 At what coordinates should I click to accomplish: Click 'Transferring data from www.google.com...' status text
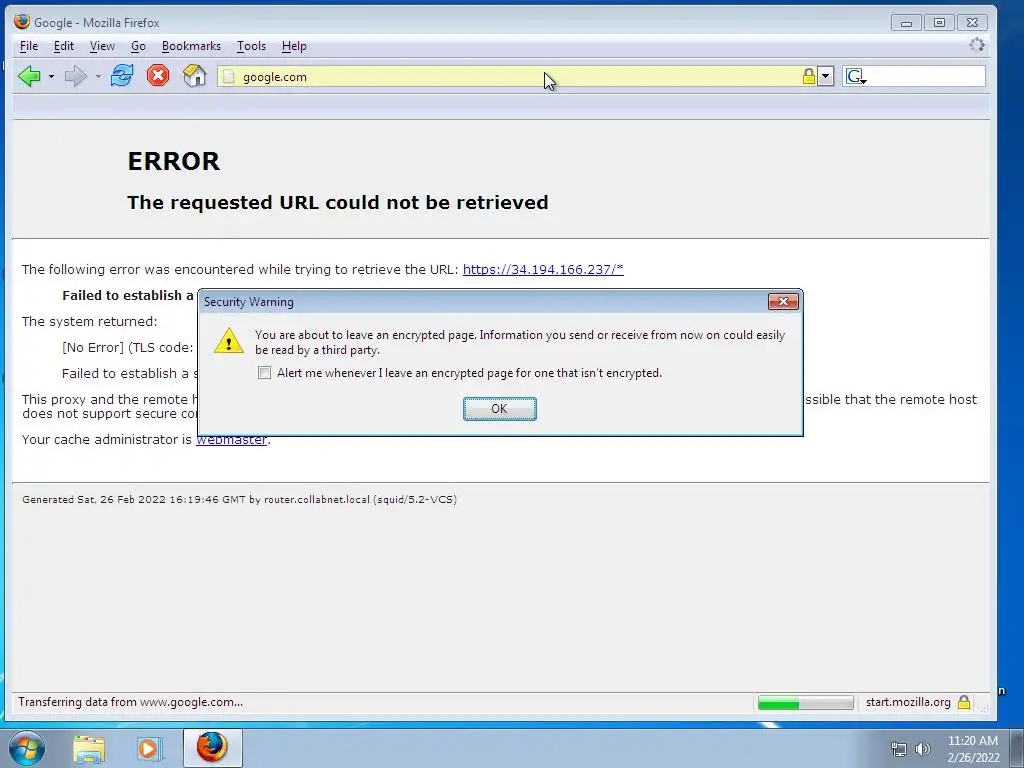tap(130, 702)
